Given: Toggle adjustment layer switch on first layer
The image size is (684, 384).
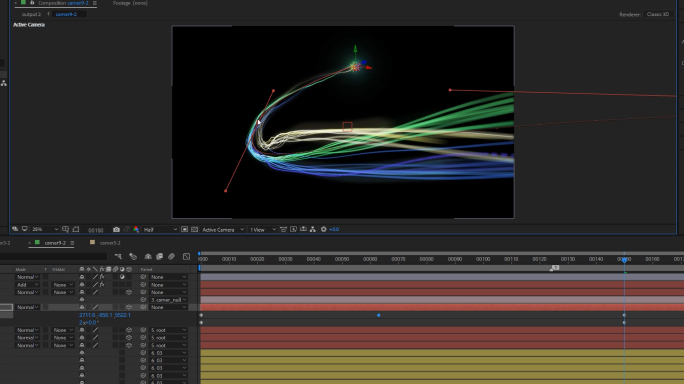Looking at the screenshot, I should 122,277.
